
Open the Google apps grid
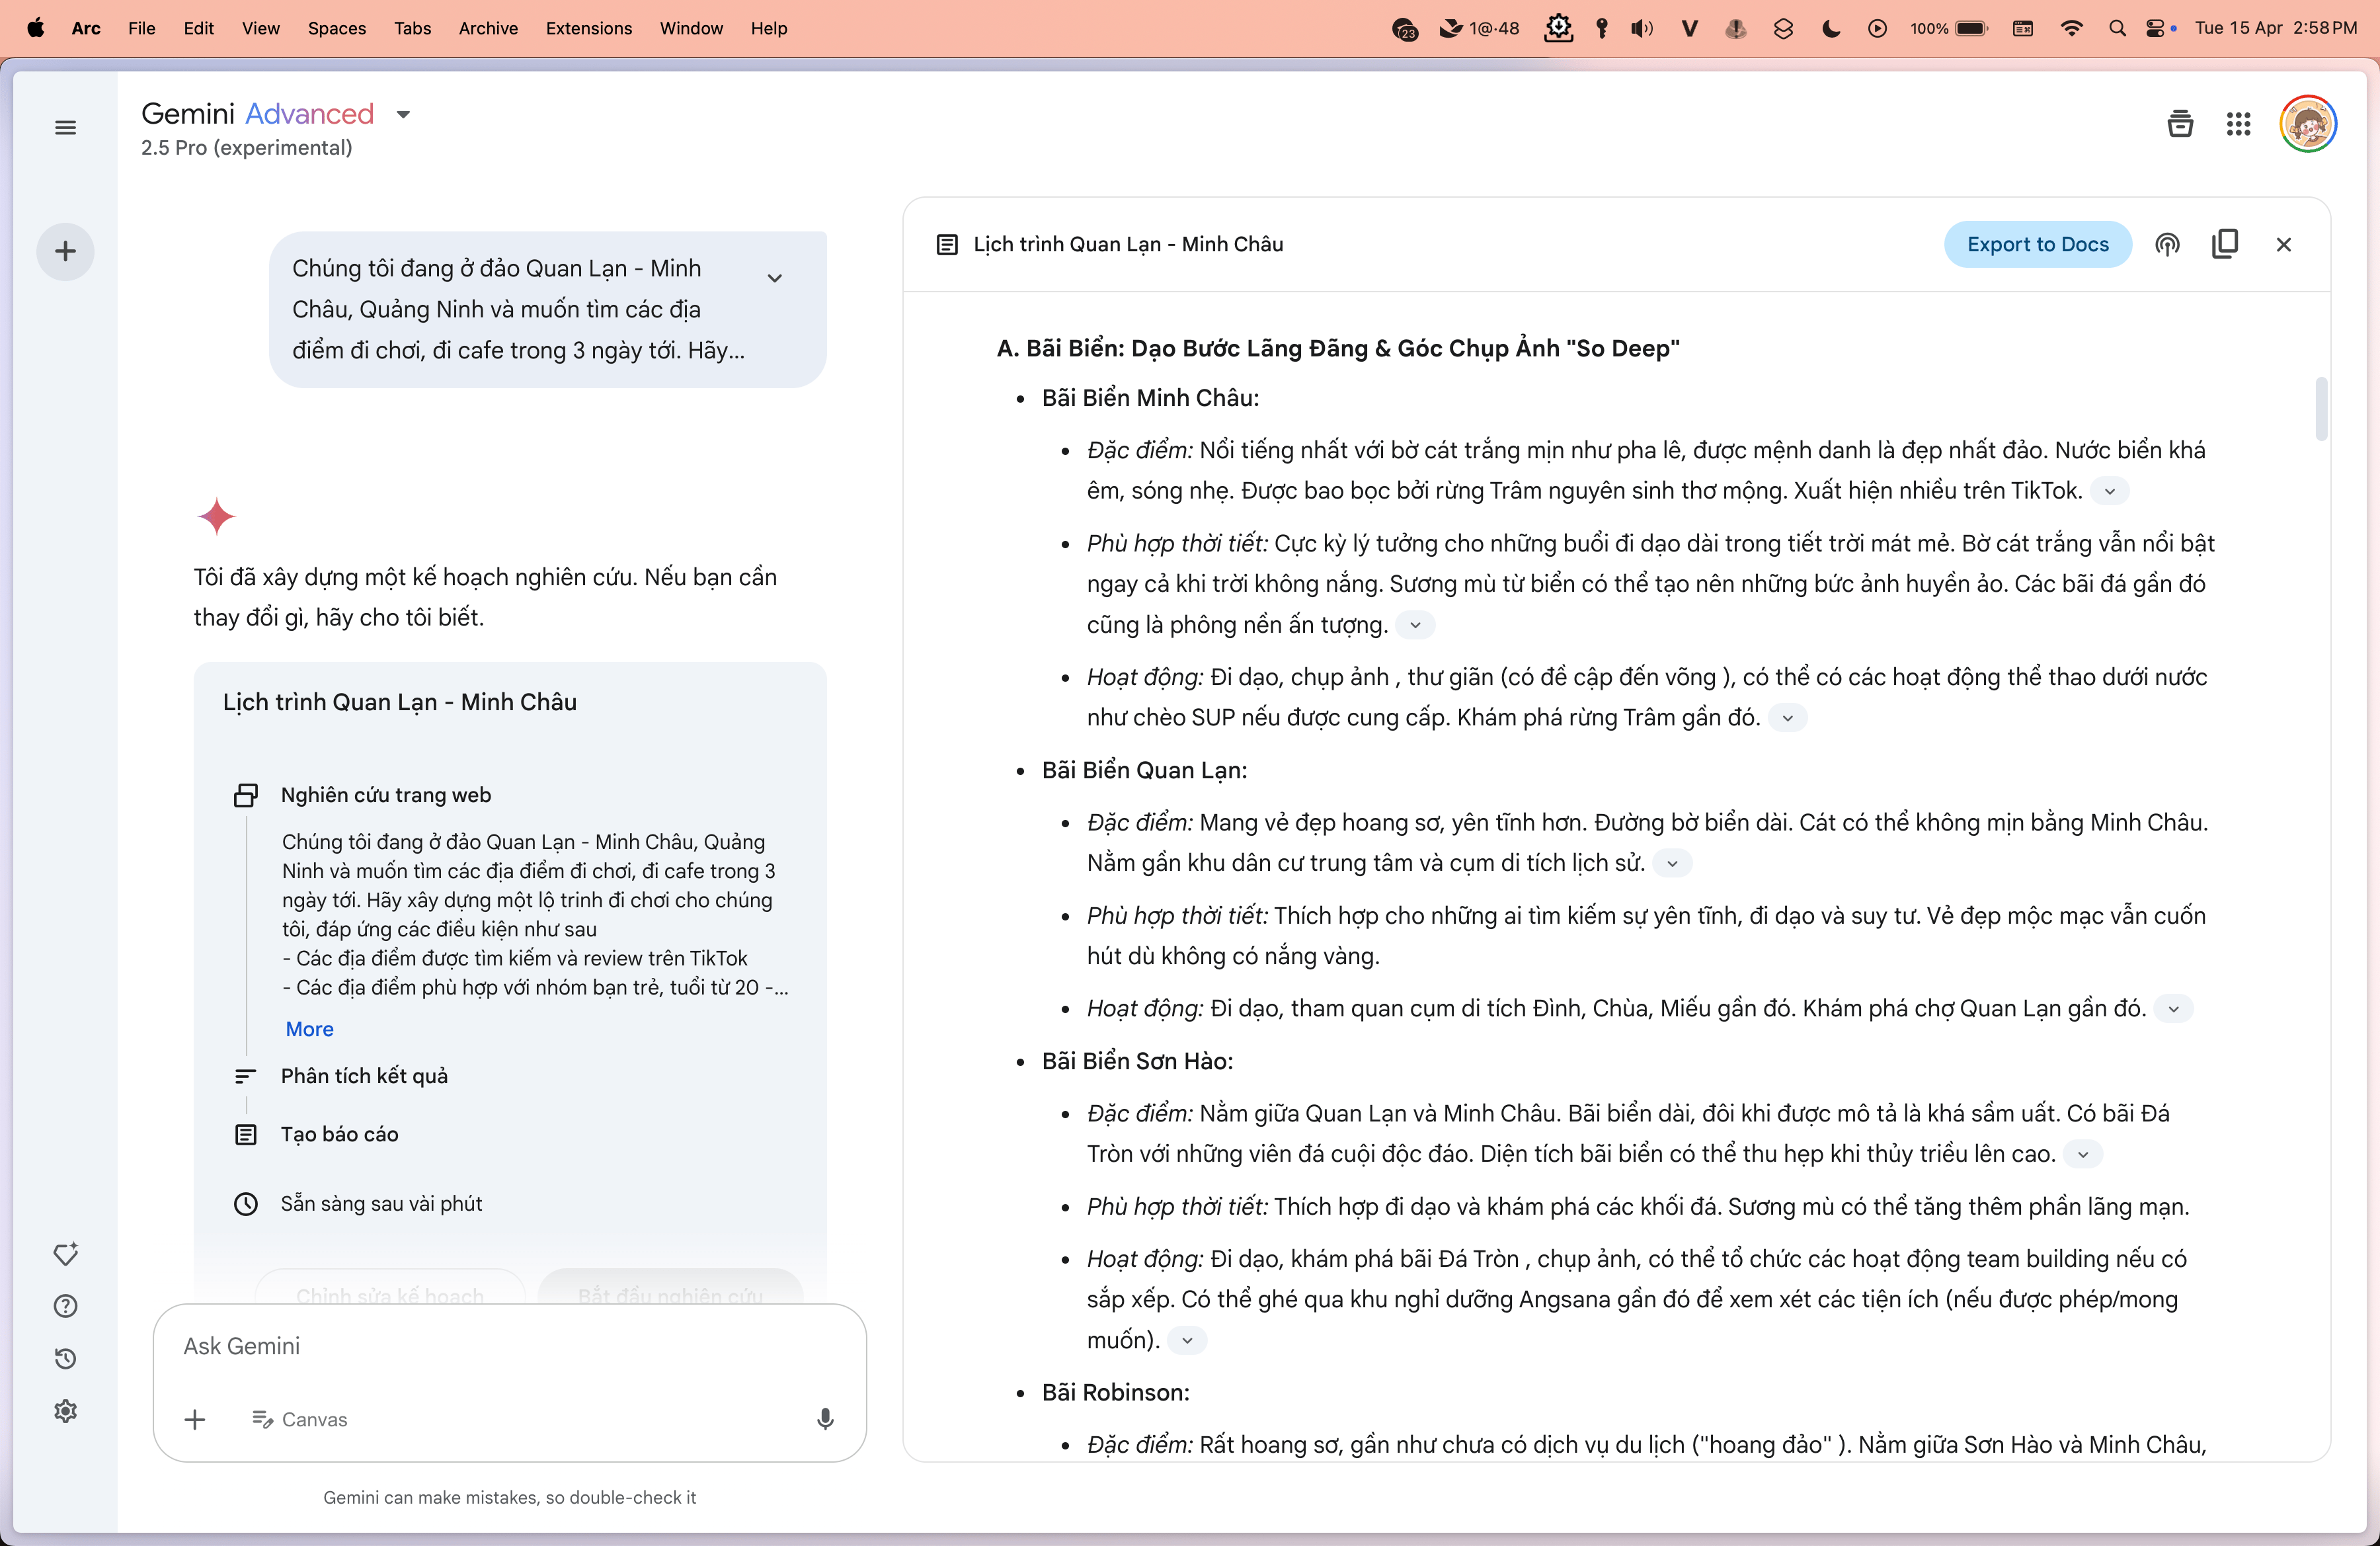click(2238, 124)
